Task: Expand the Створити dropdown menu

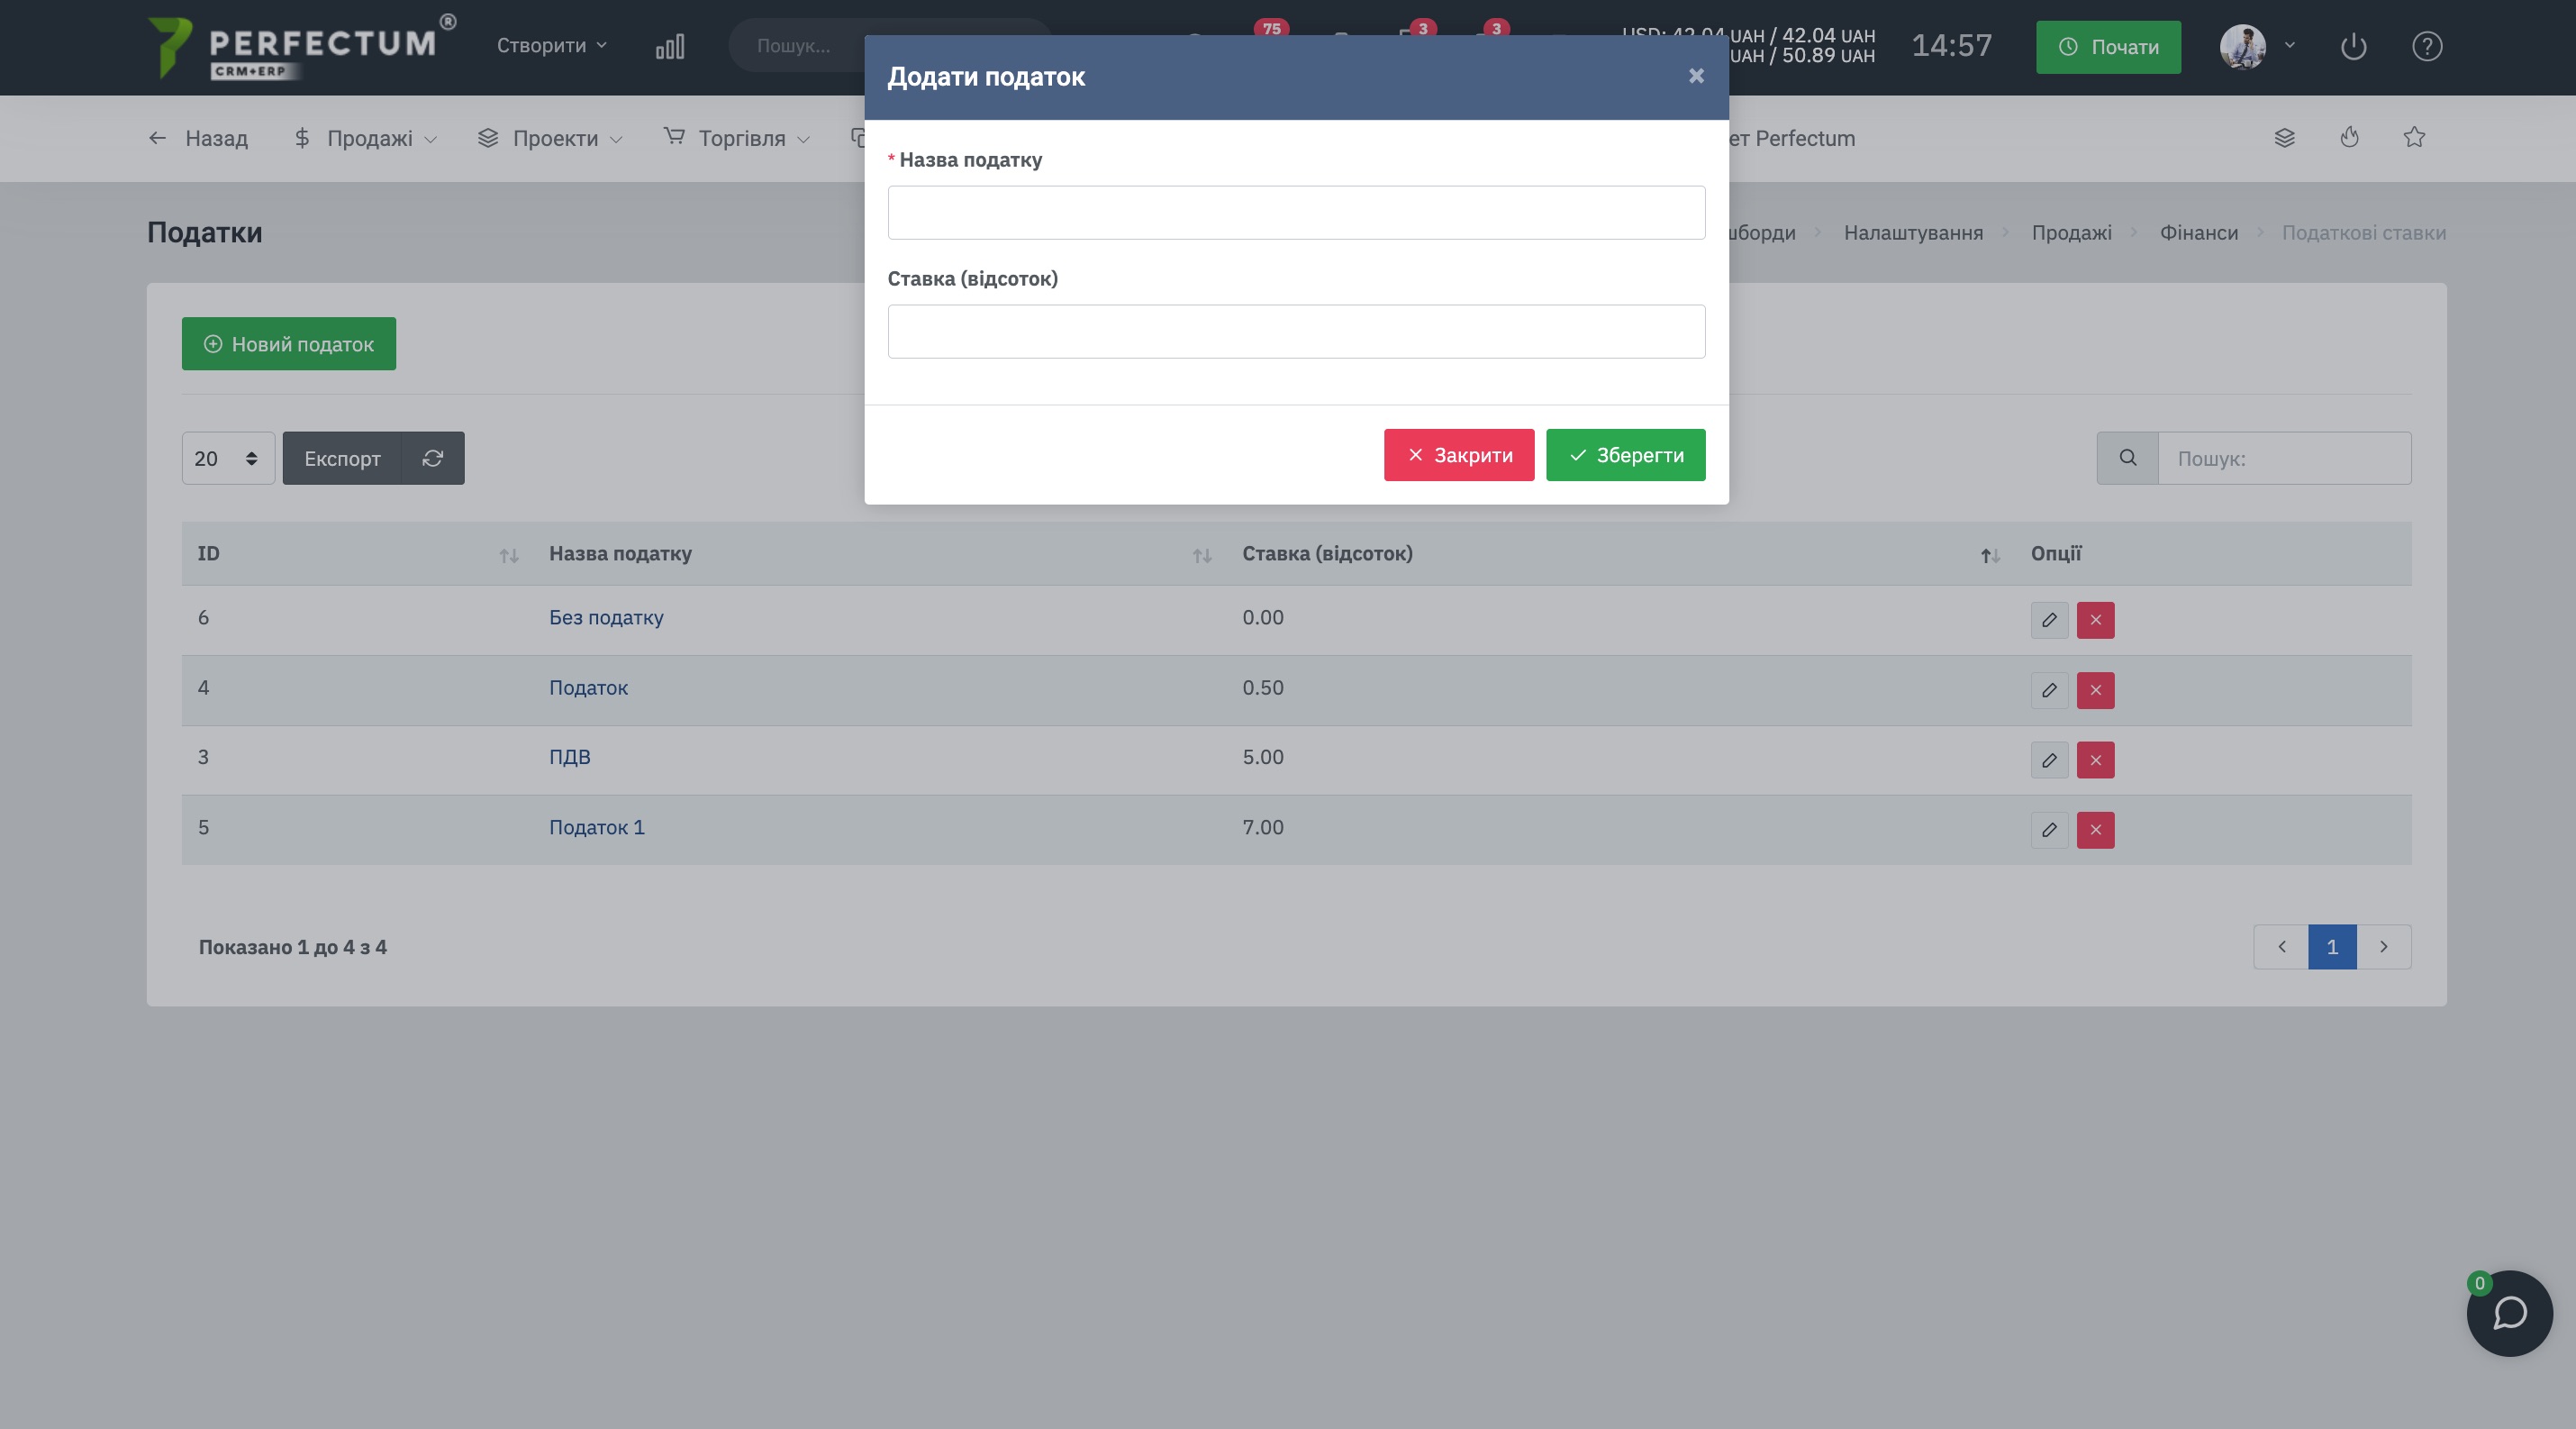Action: coord(551,45)
